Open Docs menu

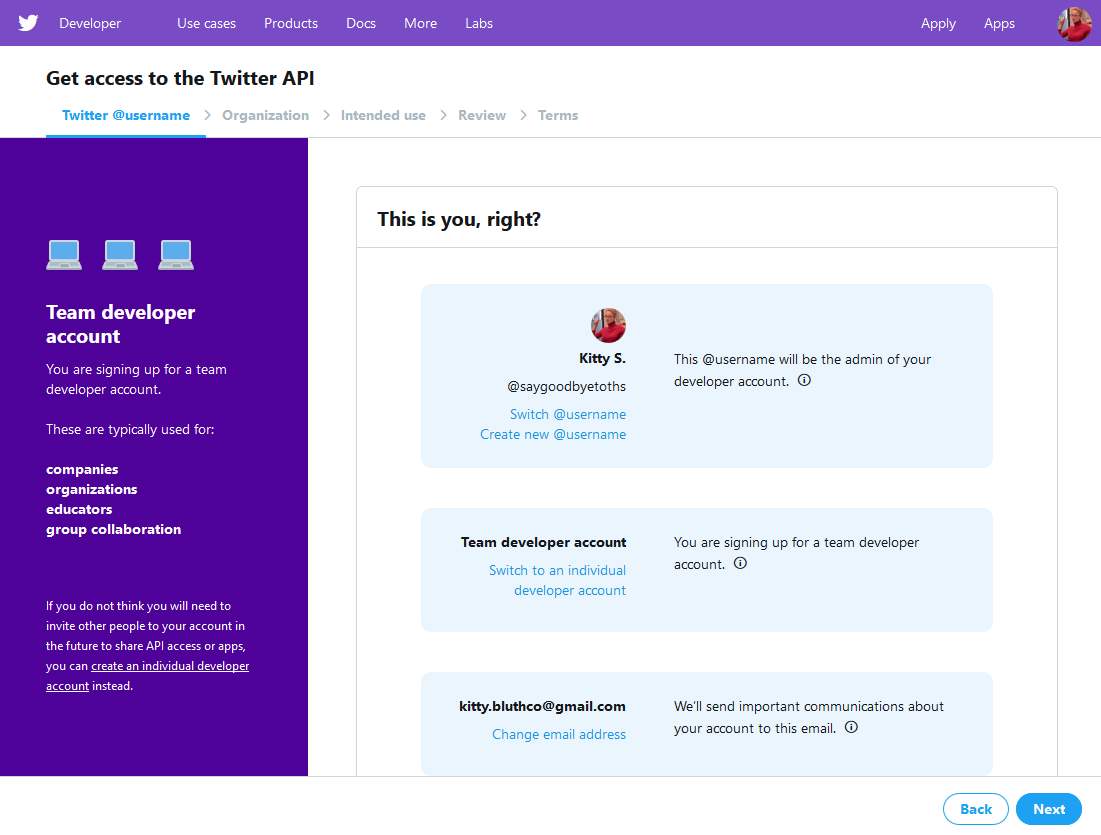(x=361, y=23)
